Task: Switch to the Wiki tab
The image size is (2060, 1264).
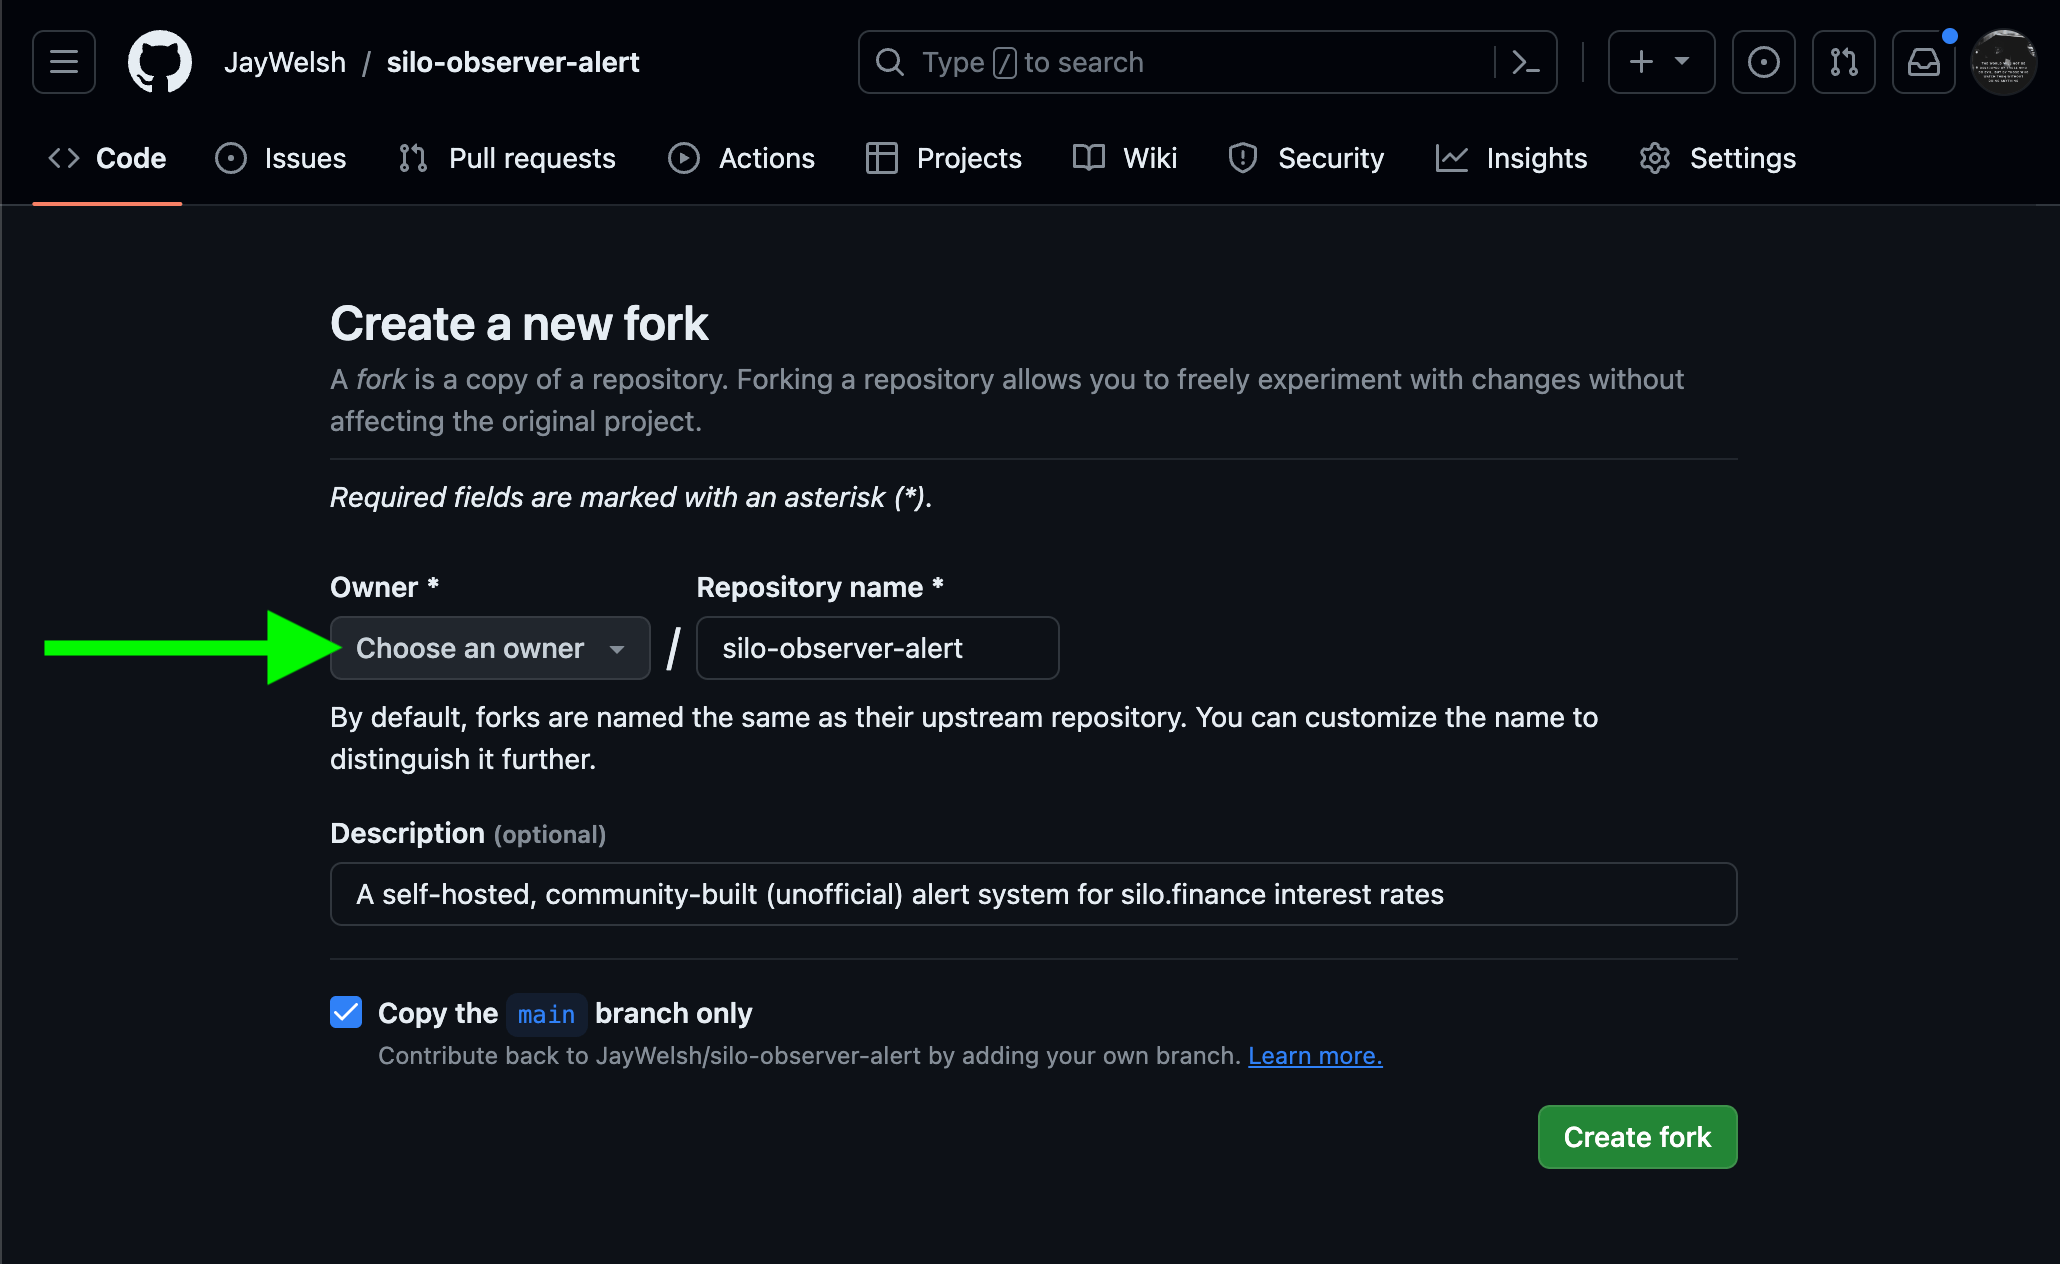Action: 1125,158
